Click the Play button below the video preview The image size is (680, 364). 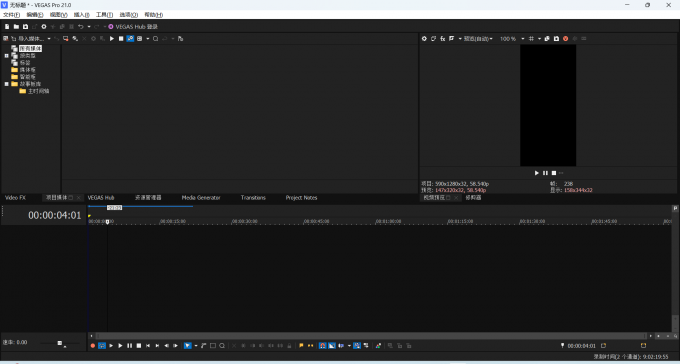tap(536, 173)
